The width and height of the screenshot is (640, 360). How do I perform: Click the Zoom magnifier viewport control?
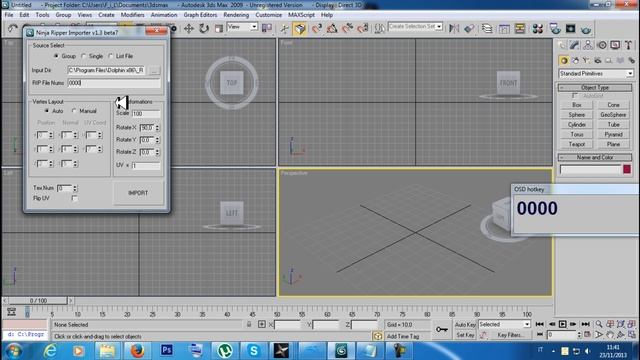(x=599, y=324)
